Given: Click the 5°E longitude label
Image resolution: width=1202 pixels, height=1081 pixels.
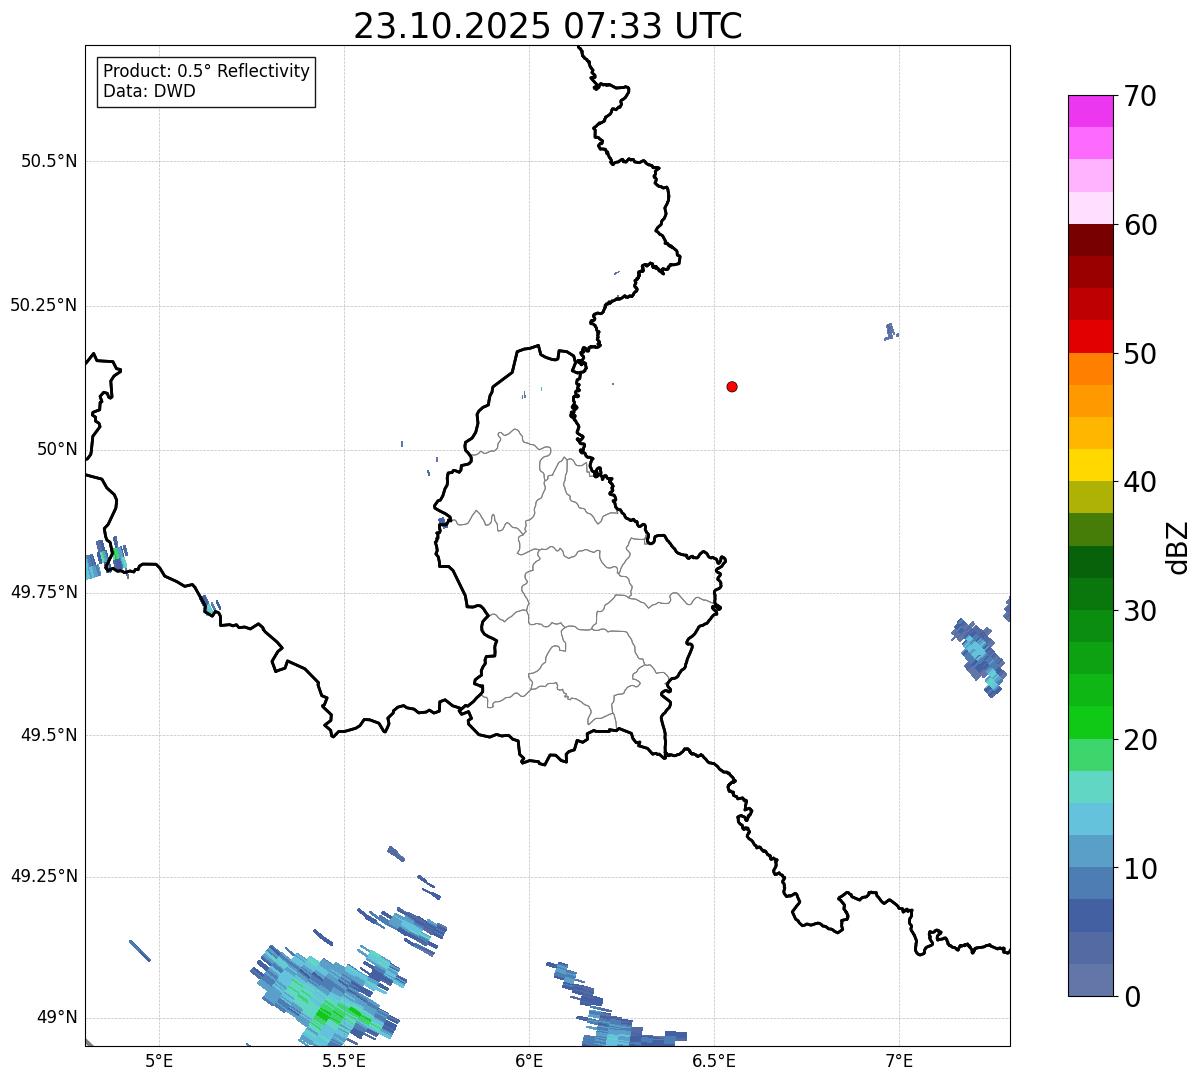Looking at the screenshot, I should click(x=159, y=1060).
